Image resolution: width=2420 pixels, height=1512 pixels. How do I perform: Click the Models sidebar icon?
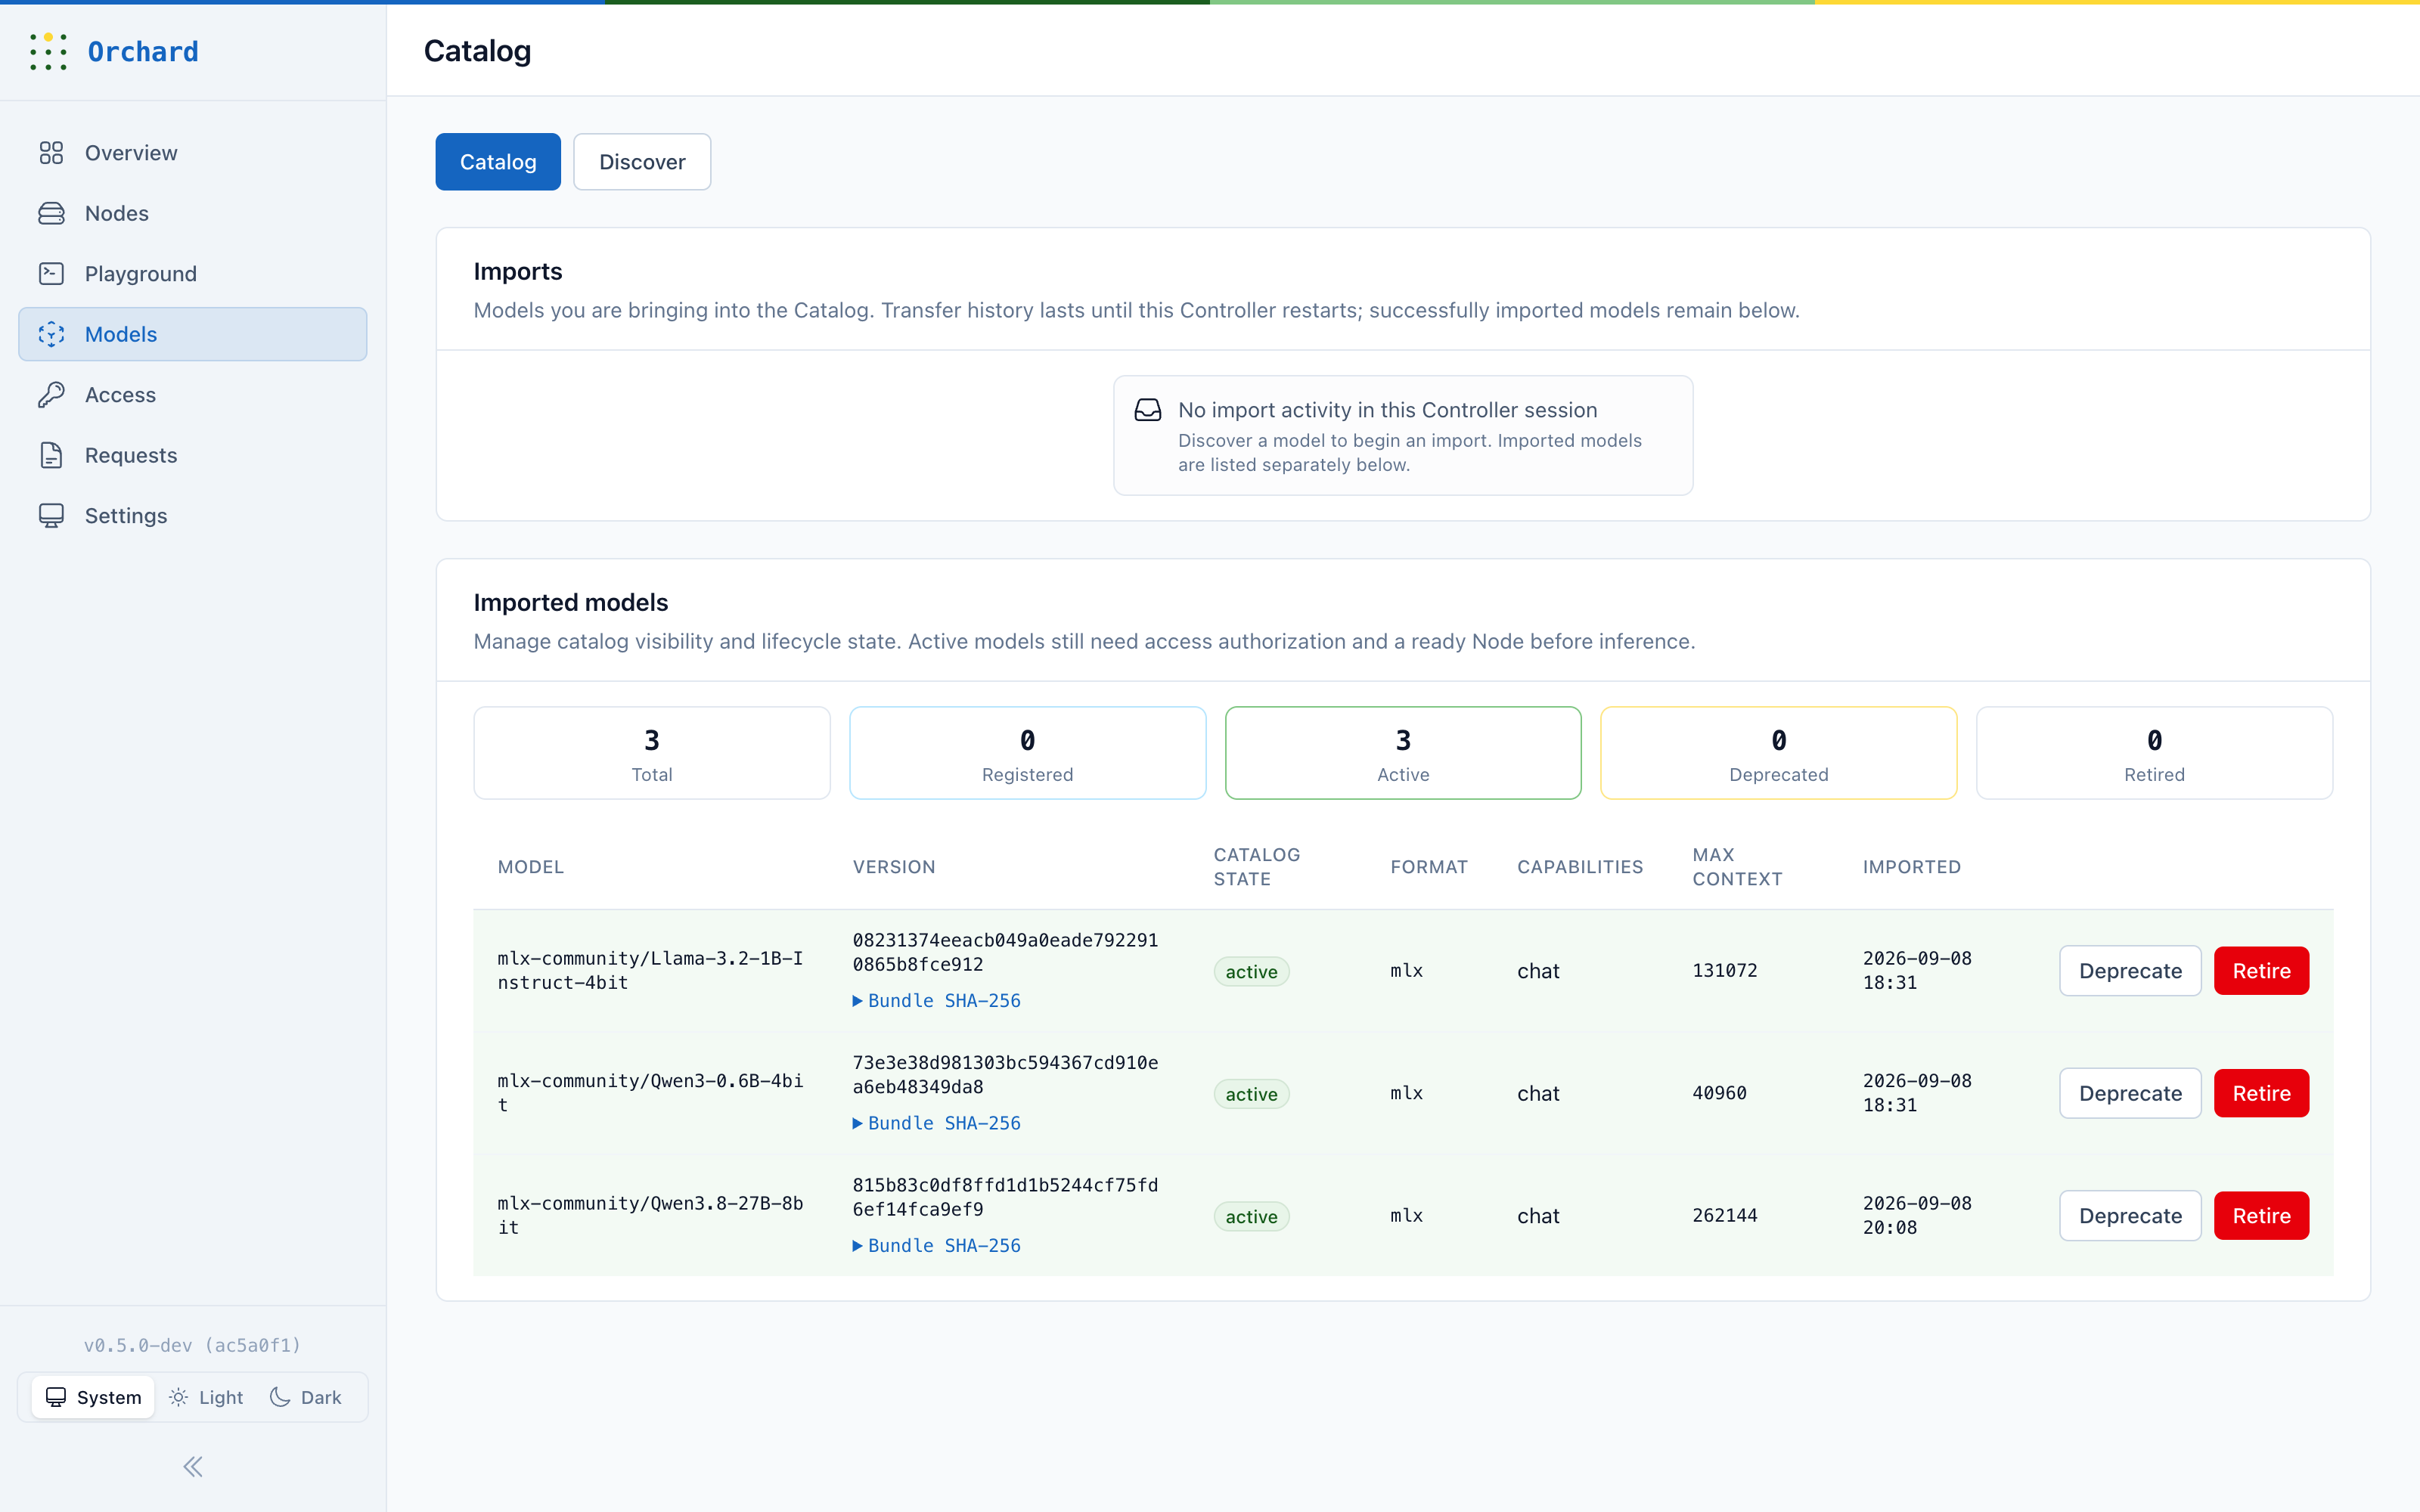tap(51, 334)
